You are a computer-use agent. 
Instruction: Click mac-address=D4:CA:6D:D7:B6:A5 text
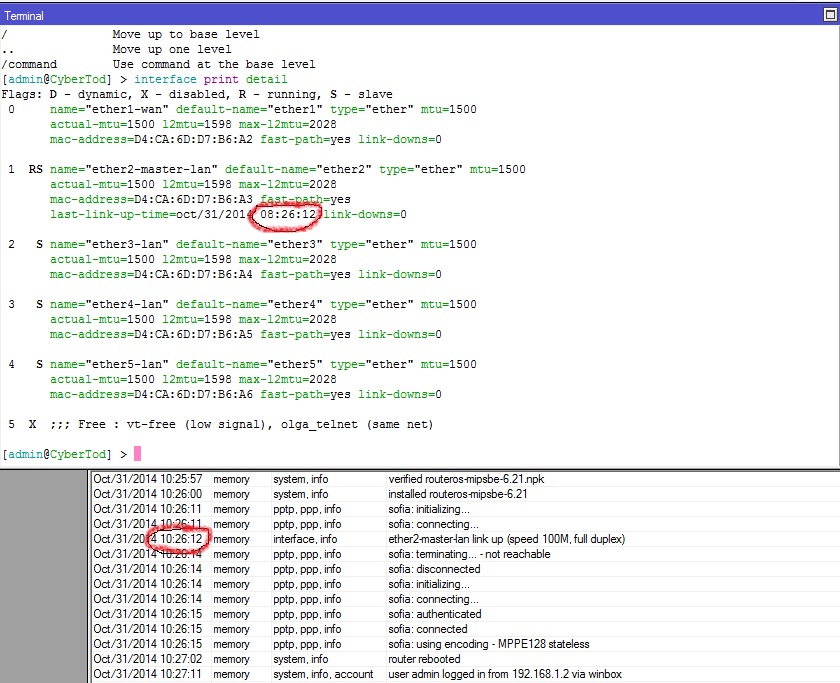point(151,334)
